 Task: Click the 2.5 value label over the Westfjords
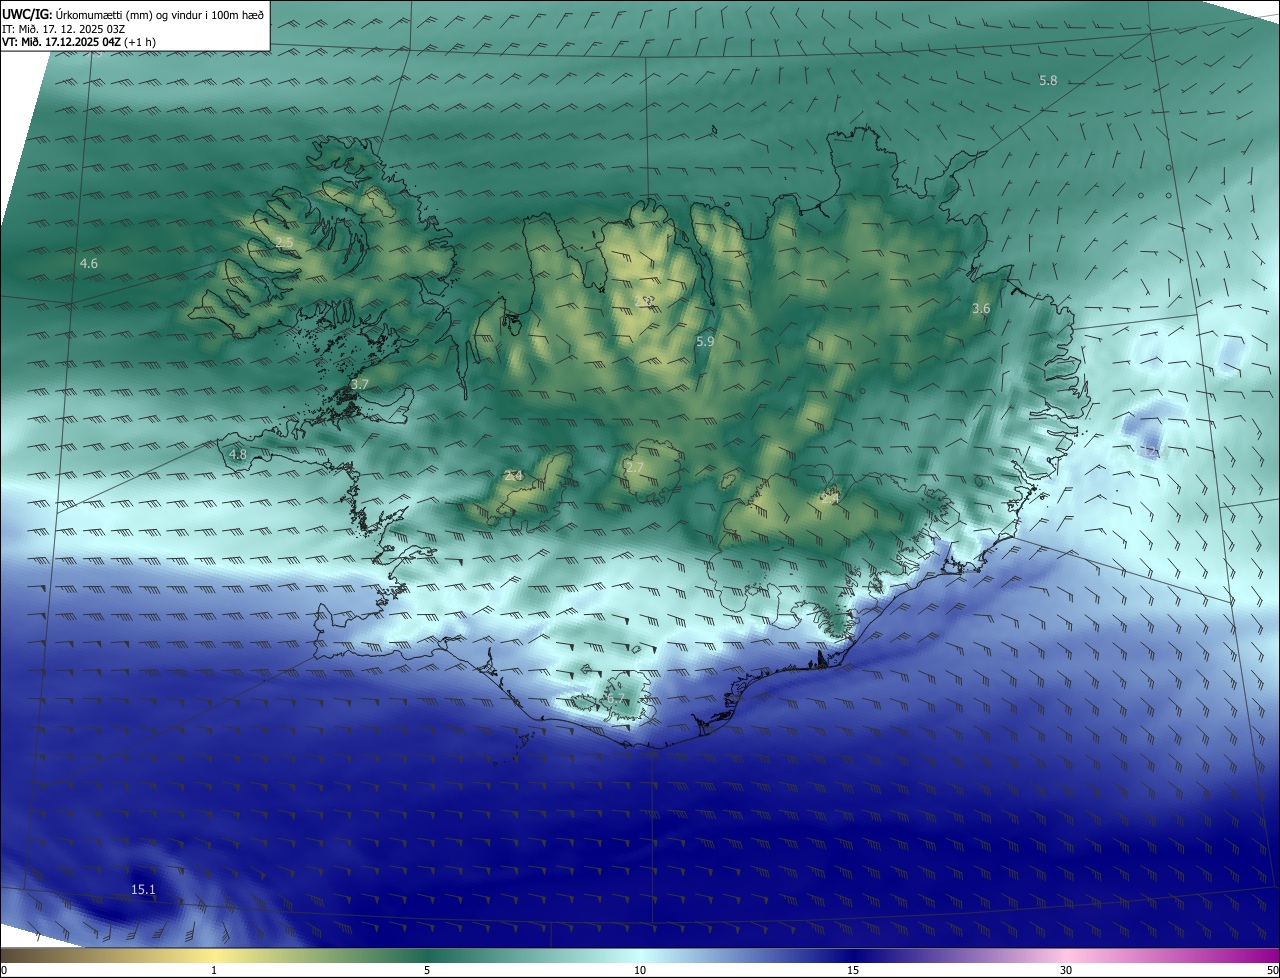coord(285,243)
